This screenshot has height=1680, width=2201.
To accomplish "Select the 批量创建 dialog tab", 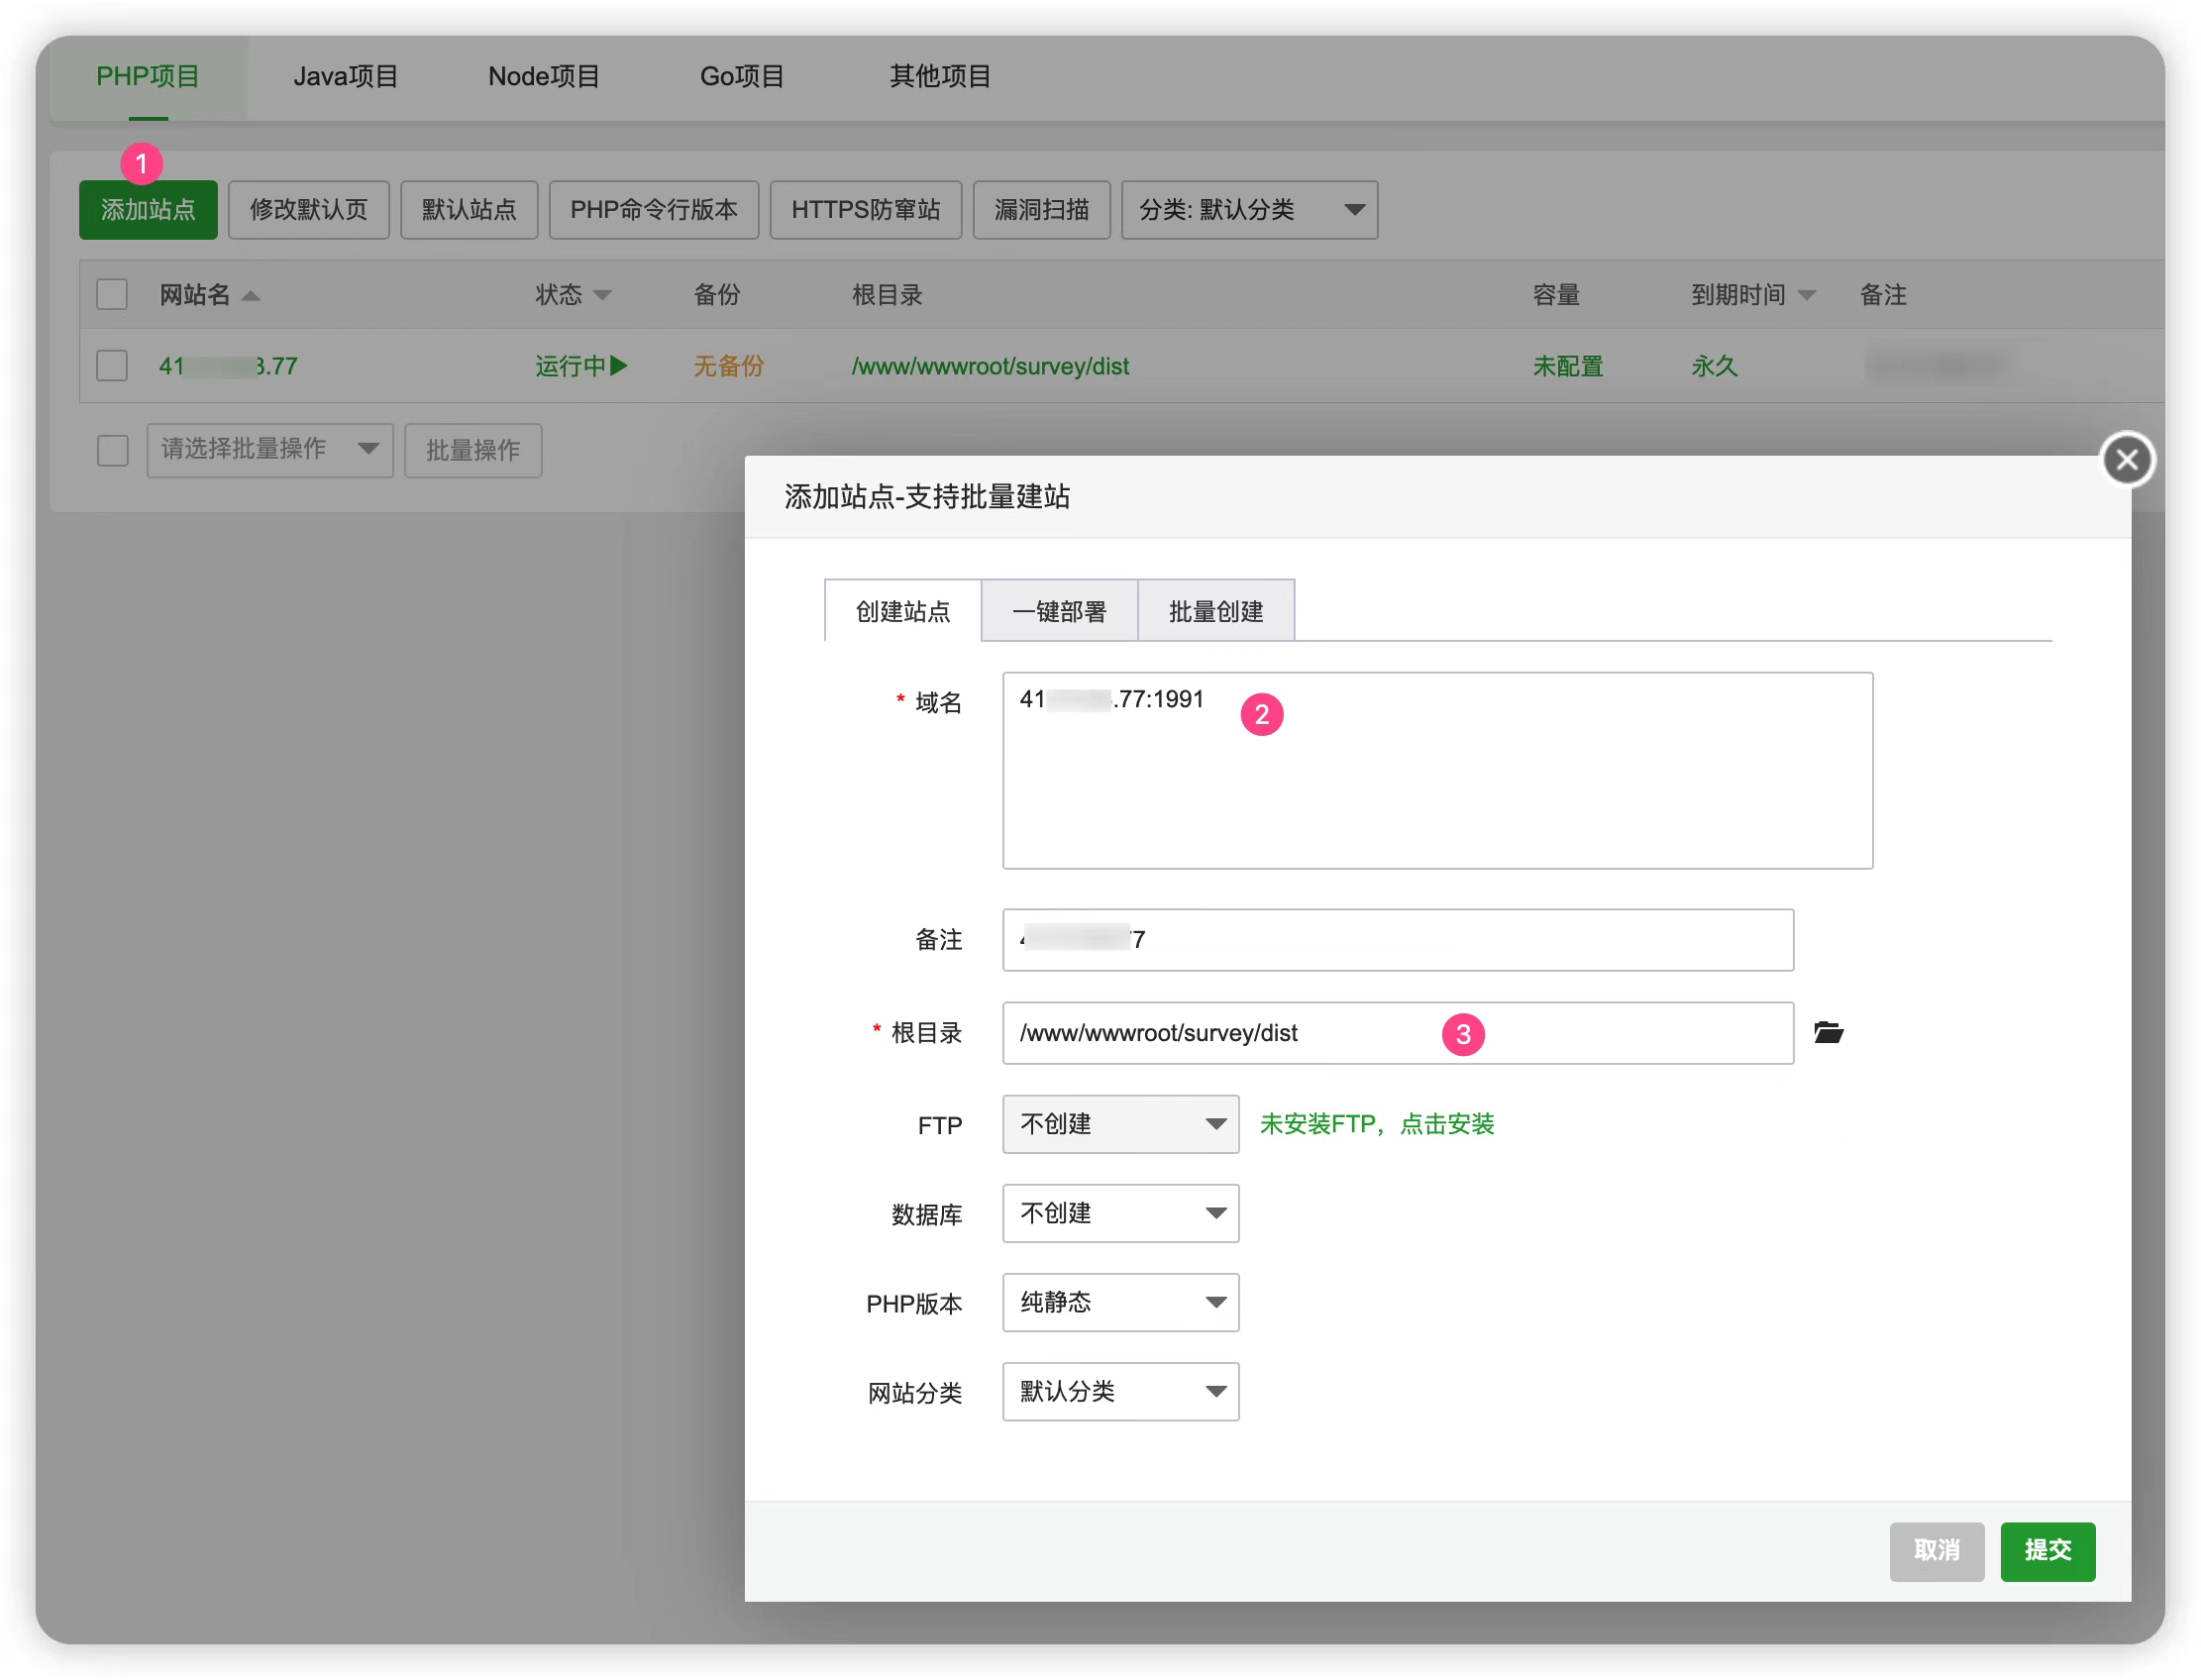I will [x=1216, y=611].
